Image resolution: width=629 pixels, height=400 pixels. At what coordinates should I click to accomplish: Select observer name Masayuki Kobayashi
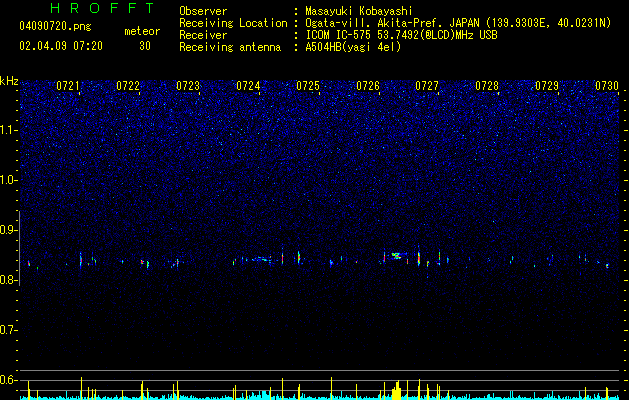(x=359, y=11)
